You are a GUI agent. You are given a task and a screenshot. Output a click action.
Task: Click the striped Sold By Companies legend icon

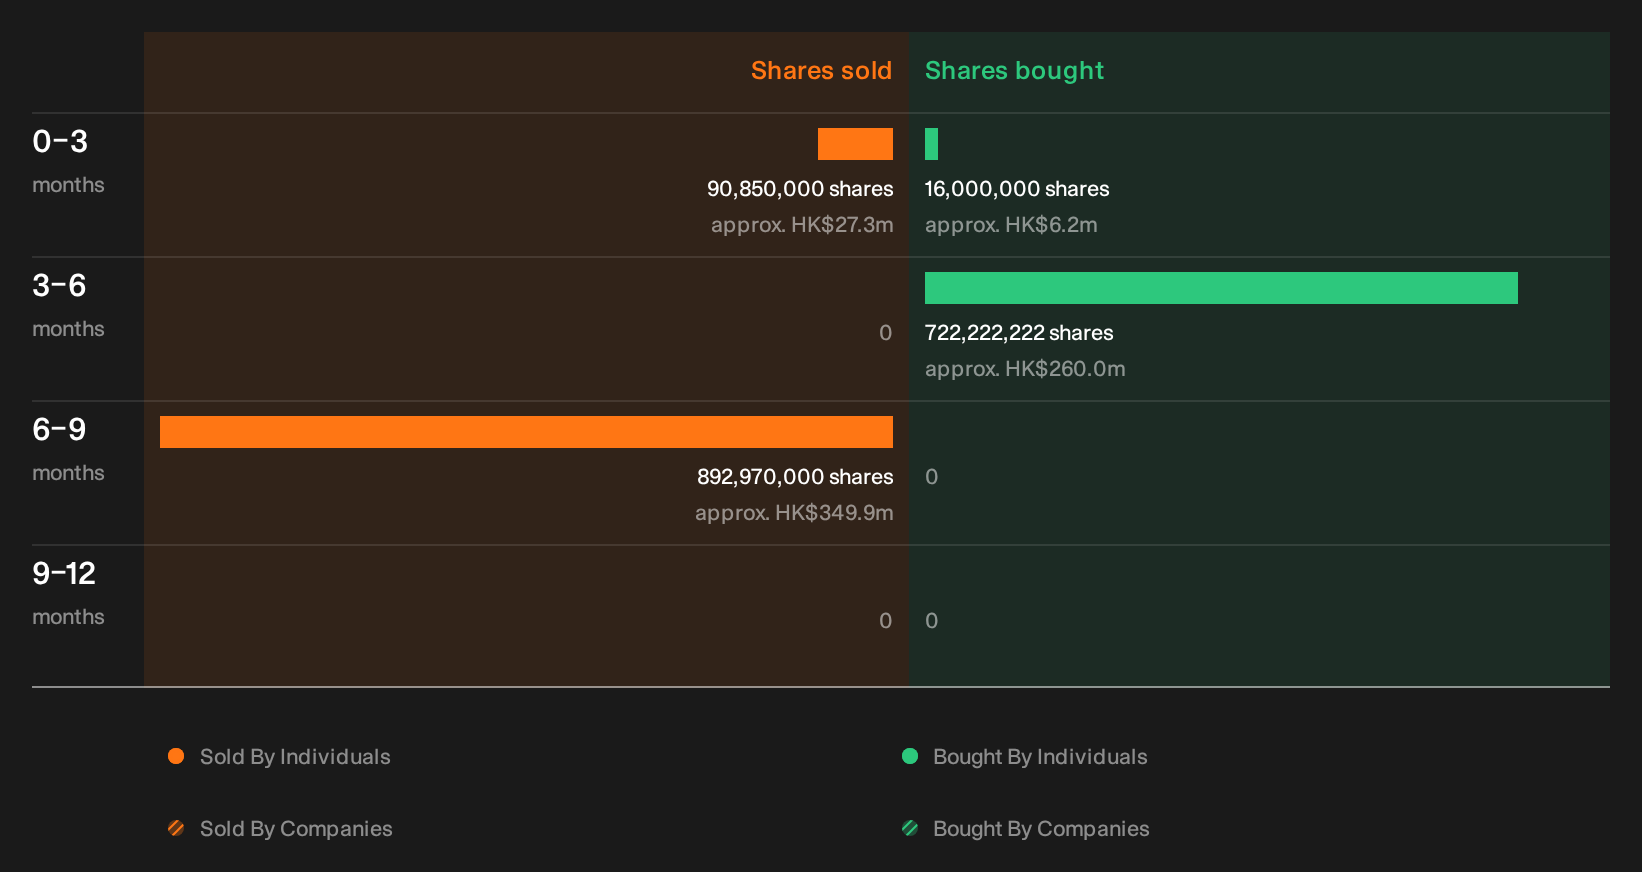pyautogui.click(x=176, y=828)
